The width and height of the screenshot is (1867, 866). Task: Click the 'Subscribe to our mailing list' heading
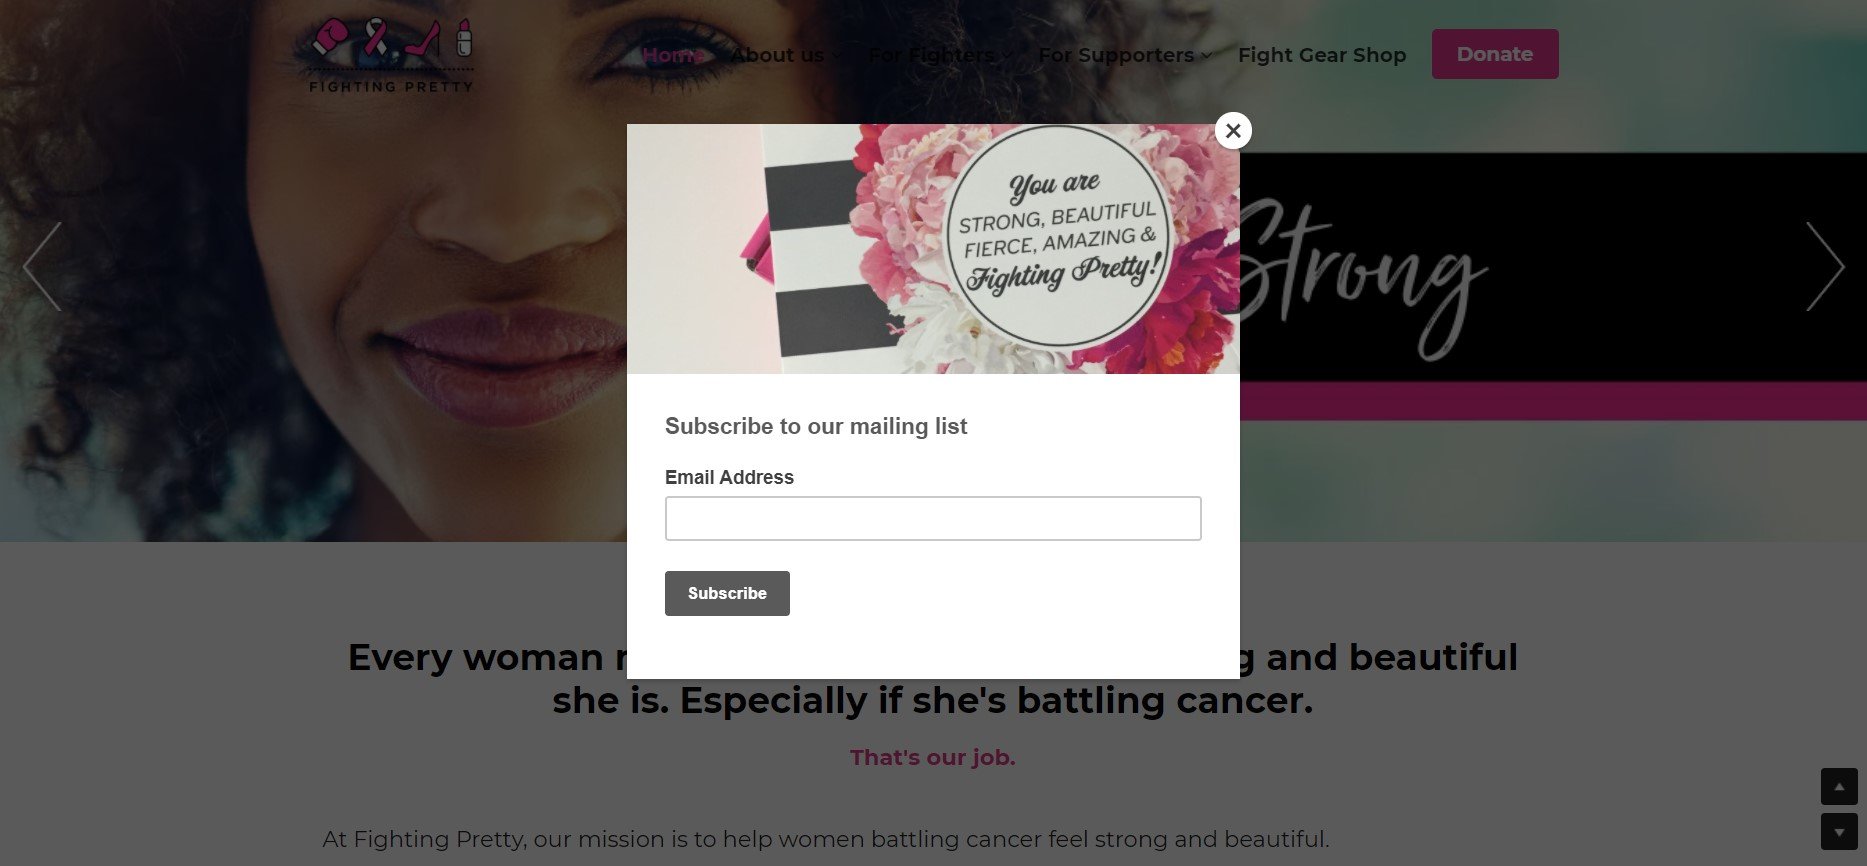click(x=816, y=426)
